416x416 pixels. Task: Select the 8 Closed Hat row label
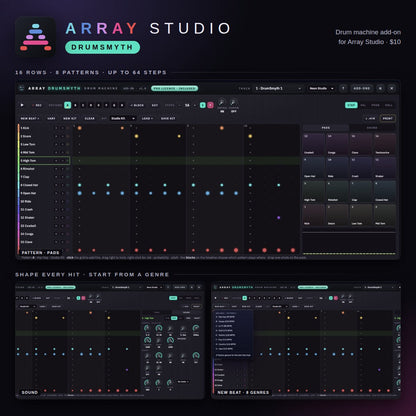(29, 185)
